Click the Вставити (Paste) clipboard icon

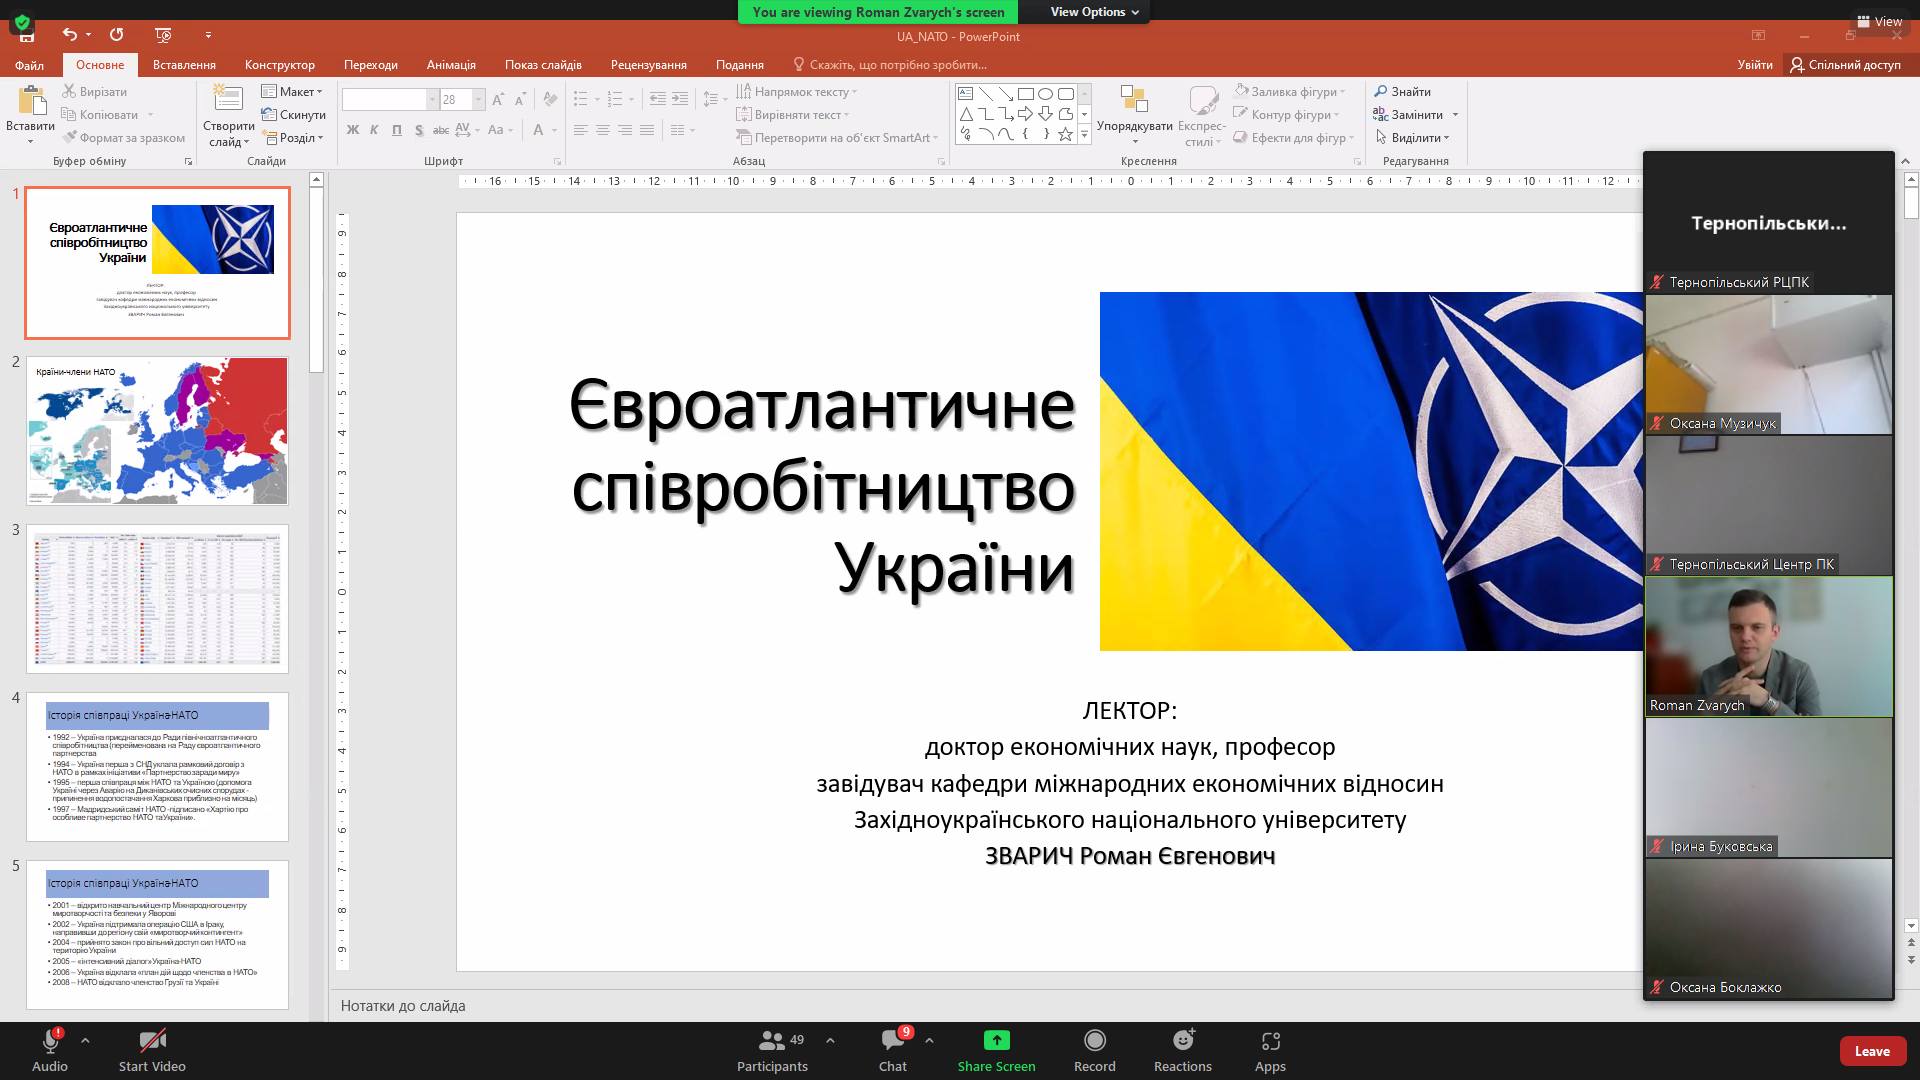[31, 100]
